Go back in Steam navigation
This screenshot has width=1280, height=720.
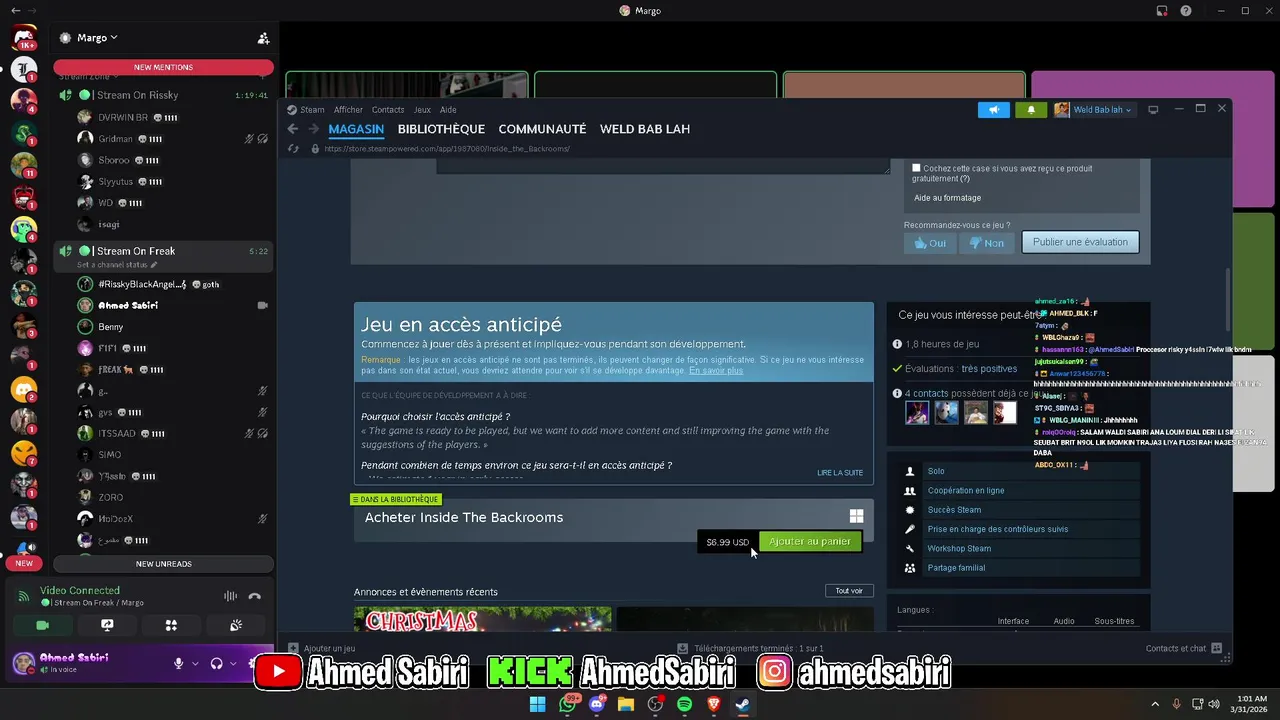(x=293, y=129)
